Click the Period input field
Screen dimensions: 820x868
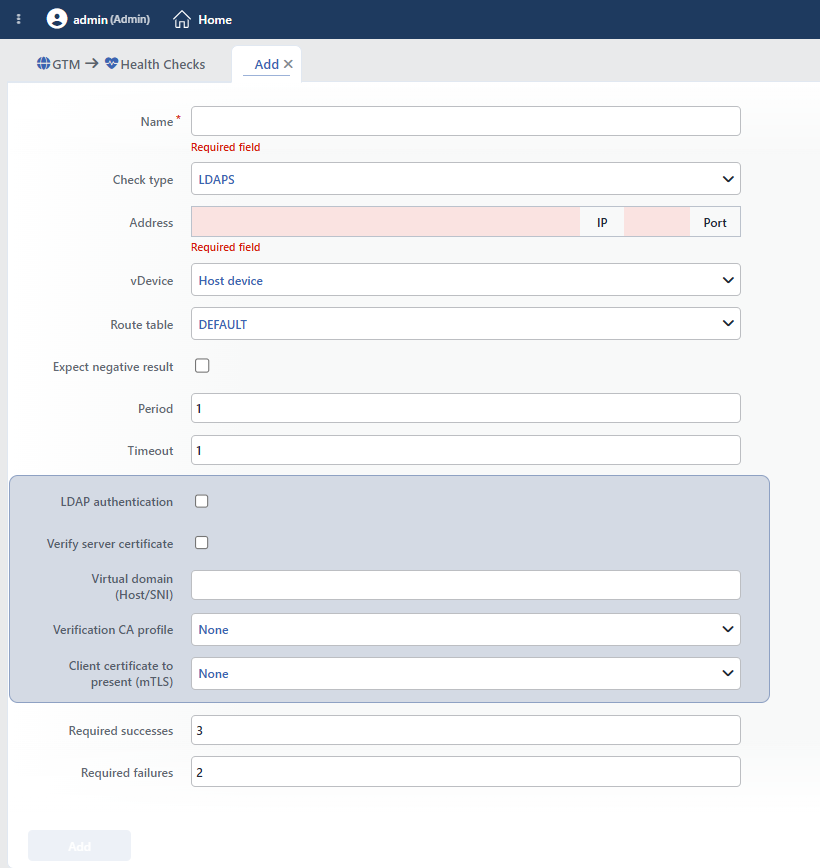(x=466, y=408)
